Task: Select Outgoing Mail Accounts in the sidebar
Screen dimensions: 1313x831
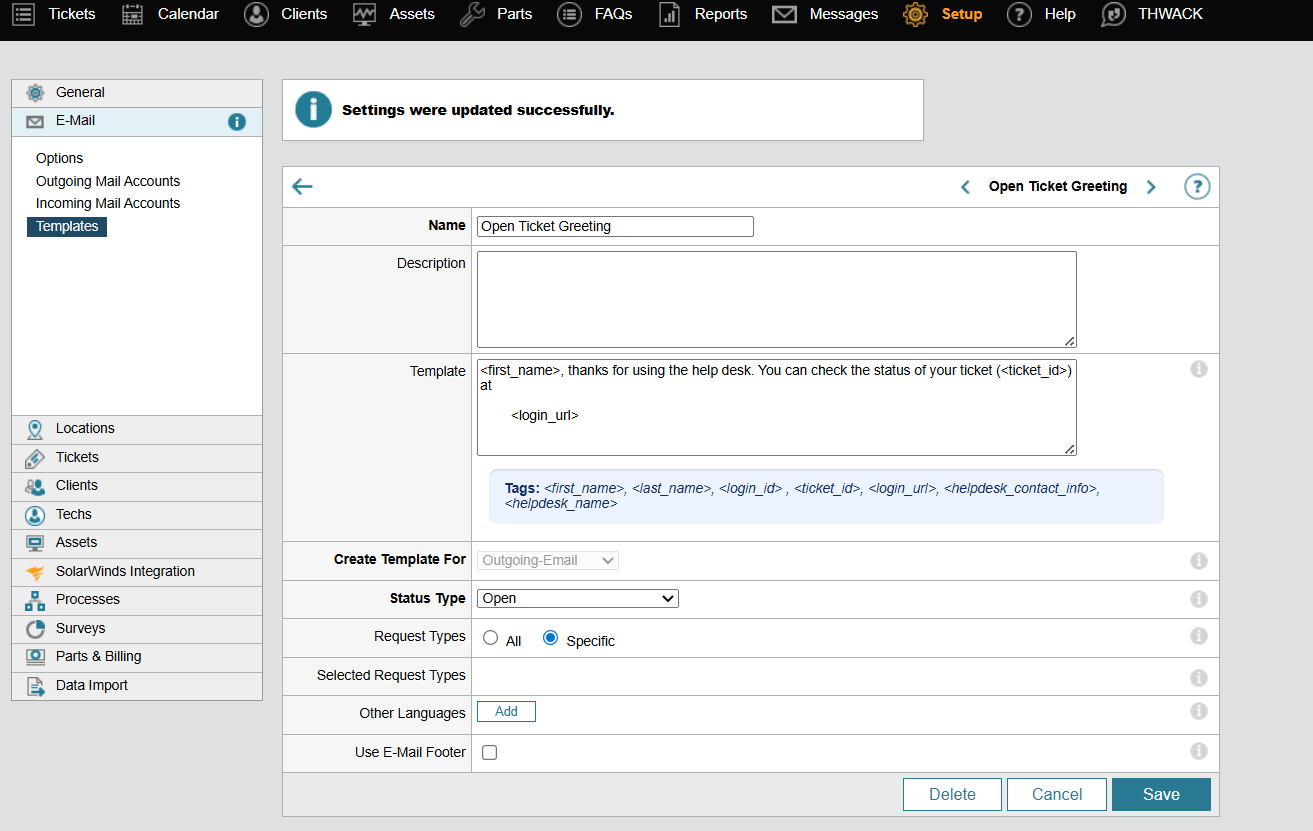Action: pos(108,181)
